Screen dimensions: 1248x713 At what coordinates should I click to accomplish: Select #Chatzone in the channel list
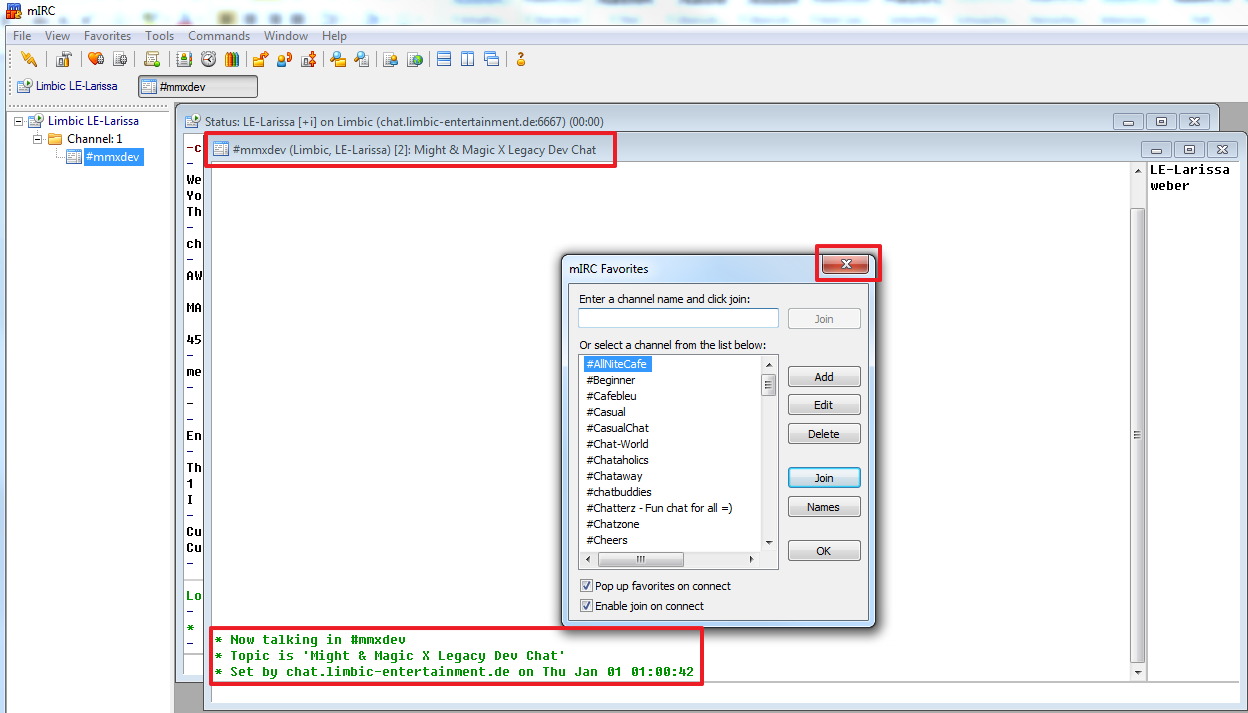point(613,524)
